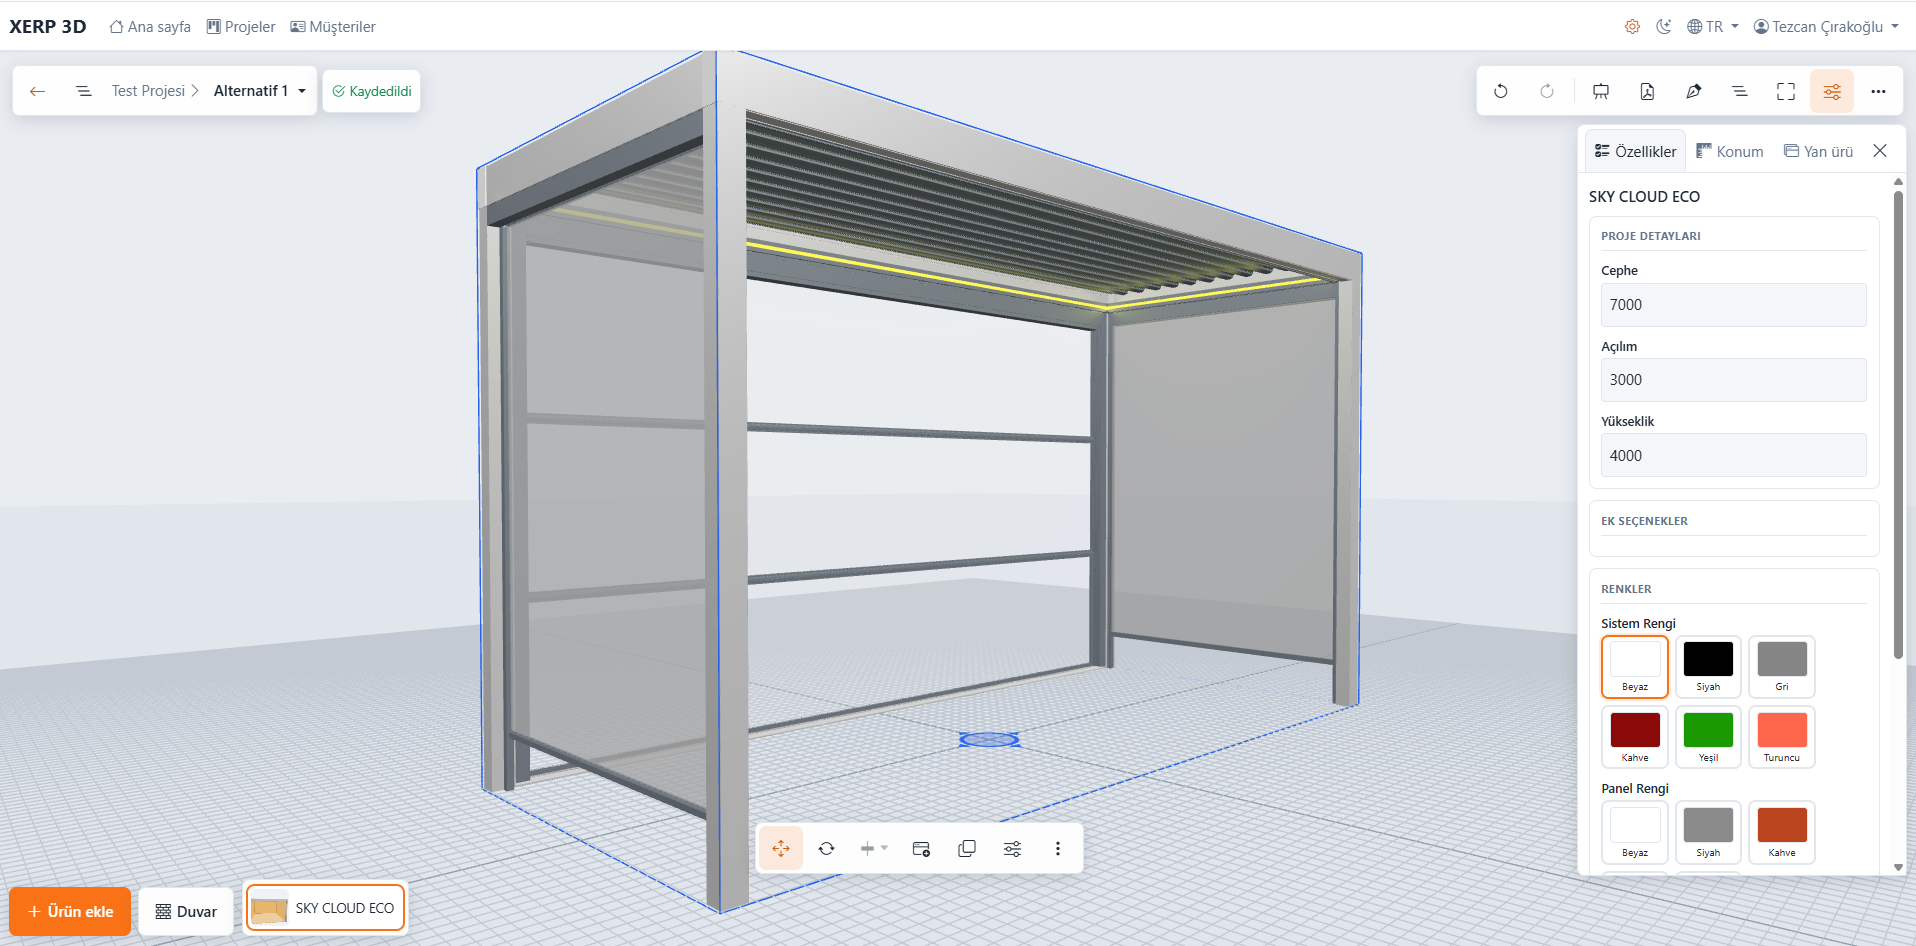Open settings sliders in bottom toolbar
This screenshot has width=1916, height=946.
coord(1012,848)
